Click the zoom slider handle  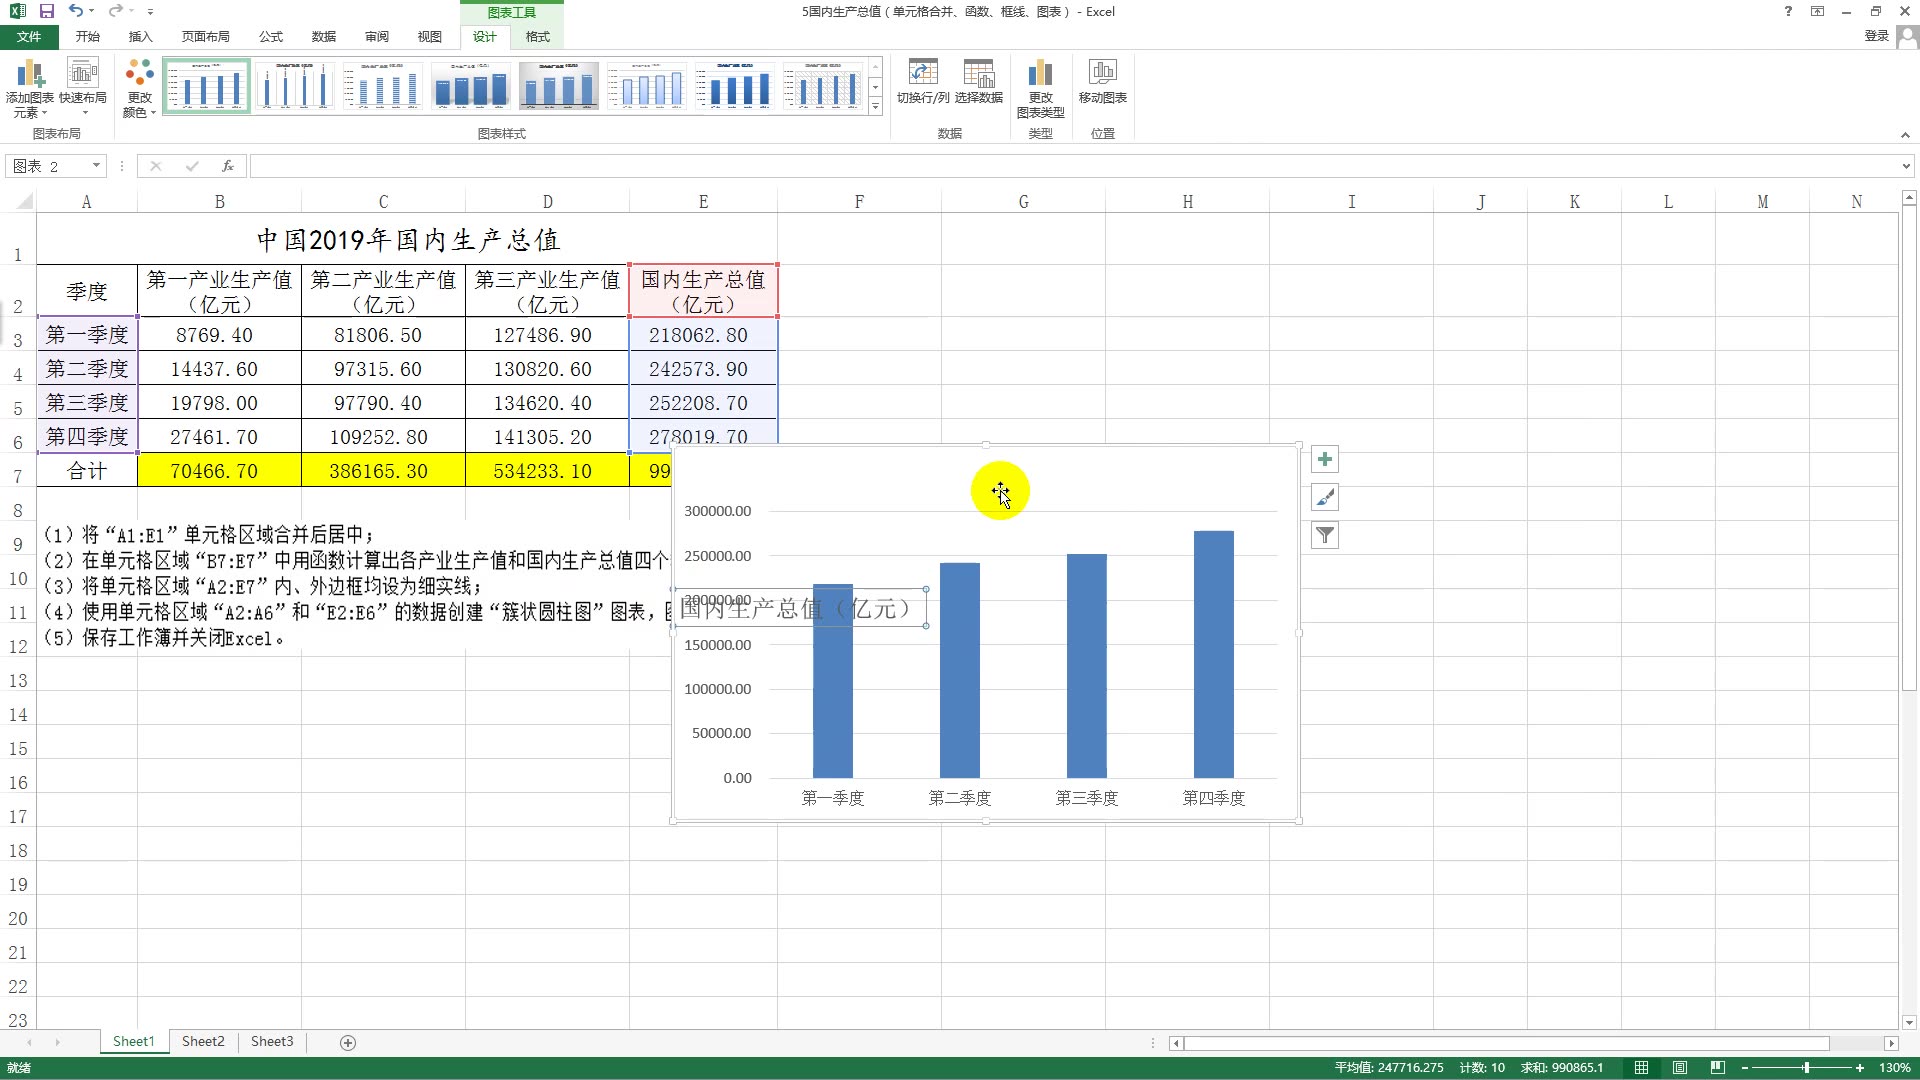[1806, 1068]
